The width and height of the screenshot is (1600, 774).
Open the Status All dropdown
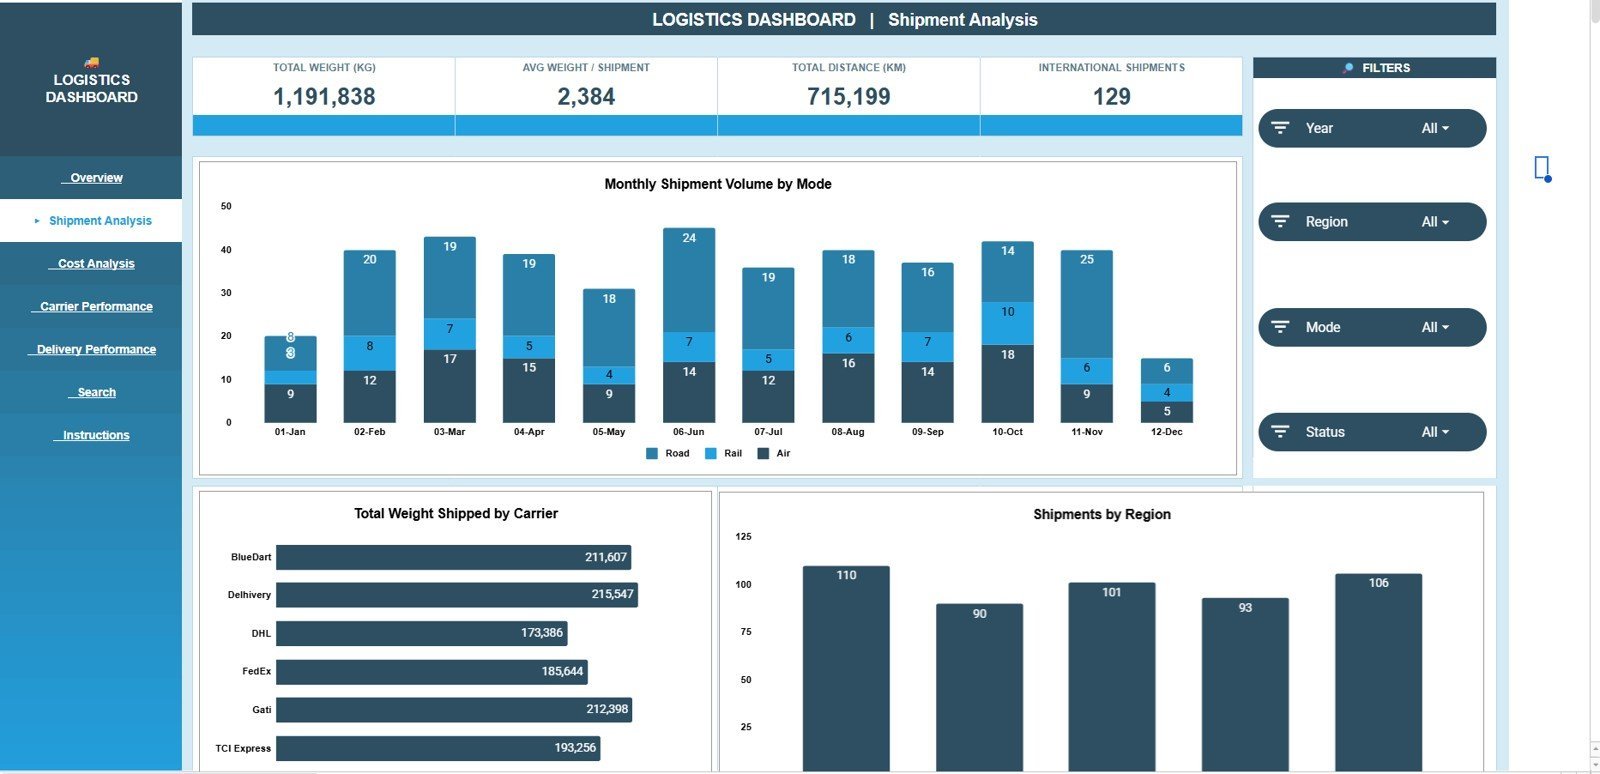point(1435,432)
